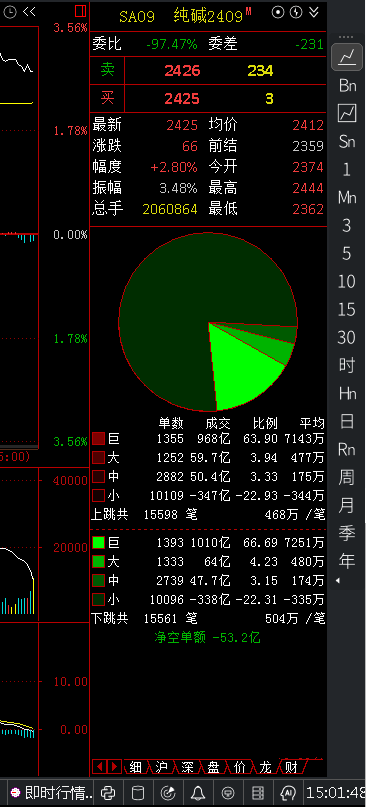
Task: Click the sidebar drag handle dots
Action: 346,37
